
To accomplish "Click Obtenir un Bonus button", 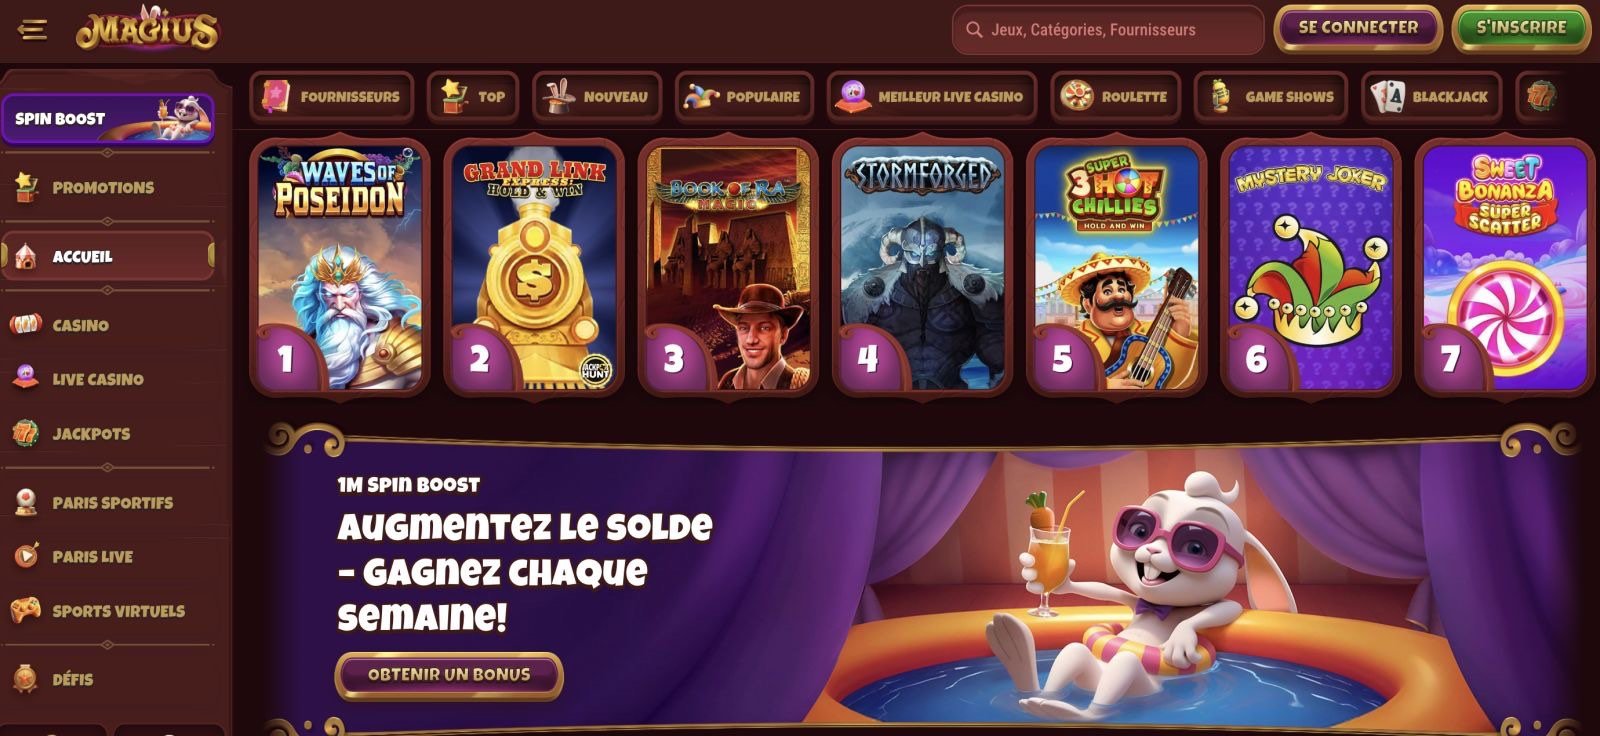I will [x=449, y=675].
